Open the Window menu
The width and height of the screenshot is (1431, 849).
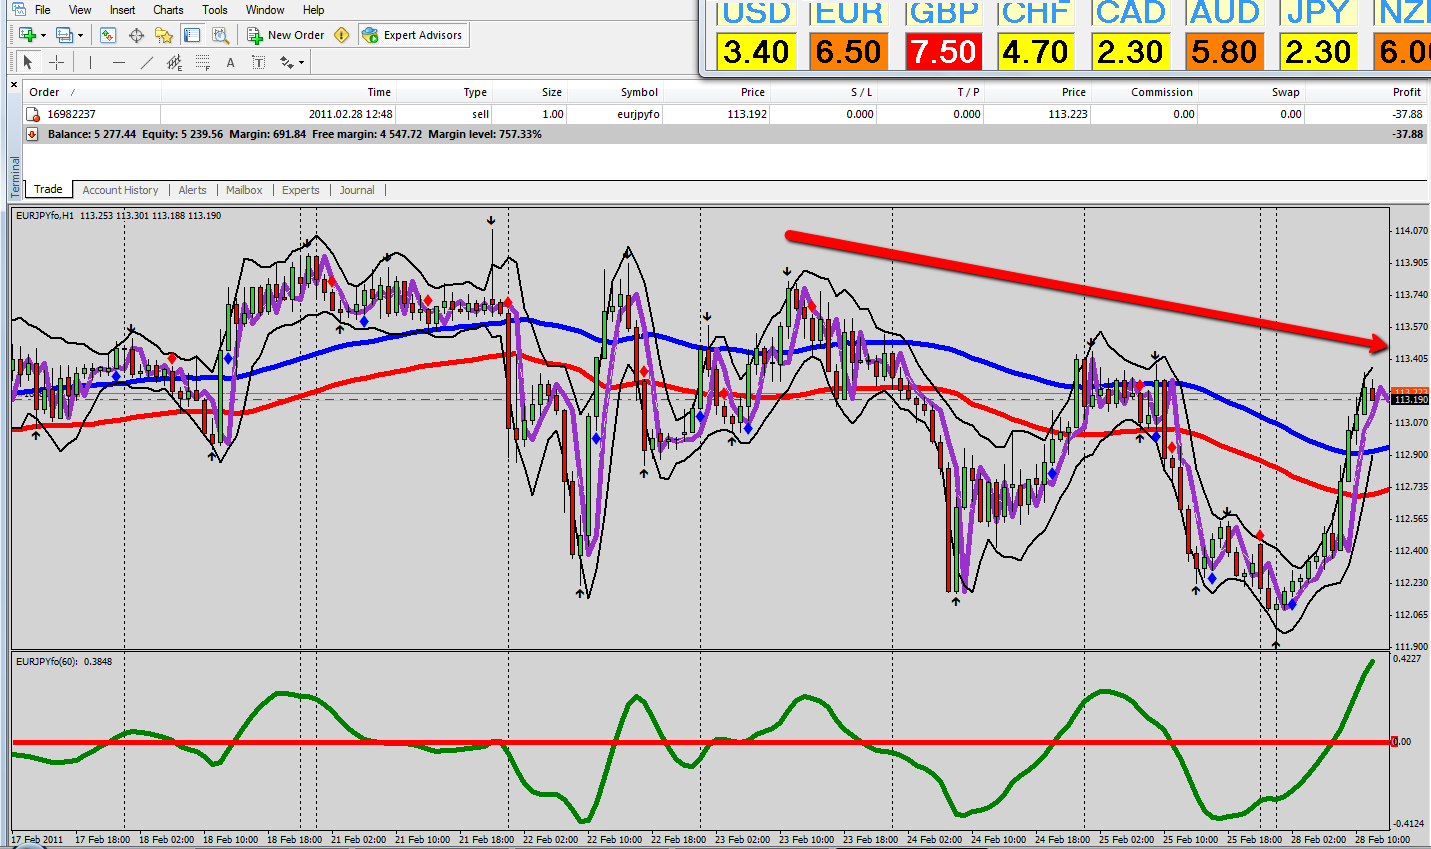coord(265,10)
